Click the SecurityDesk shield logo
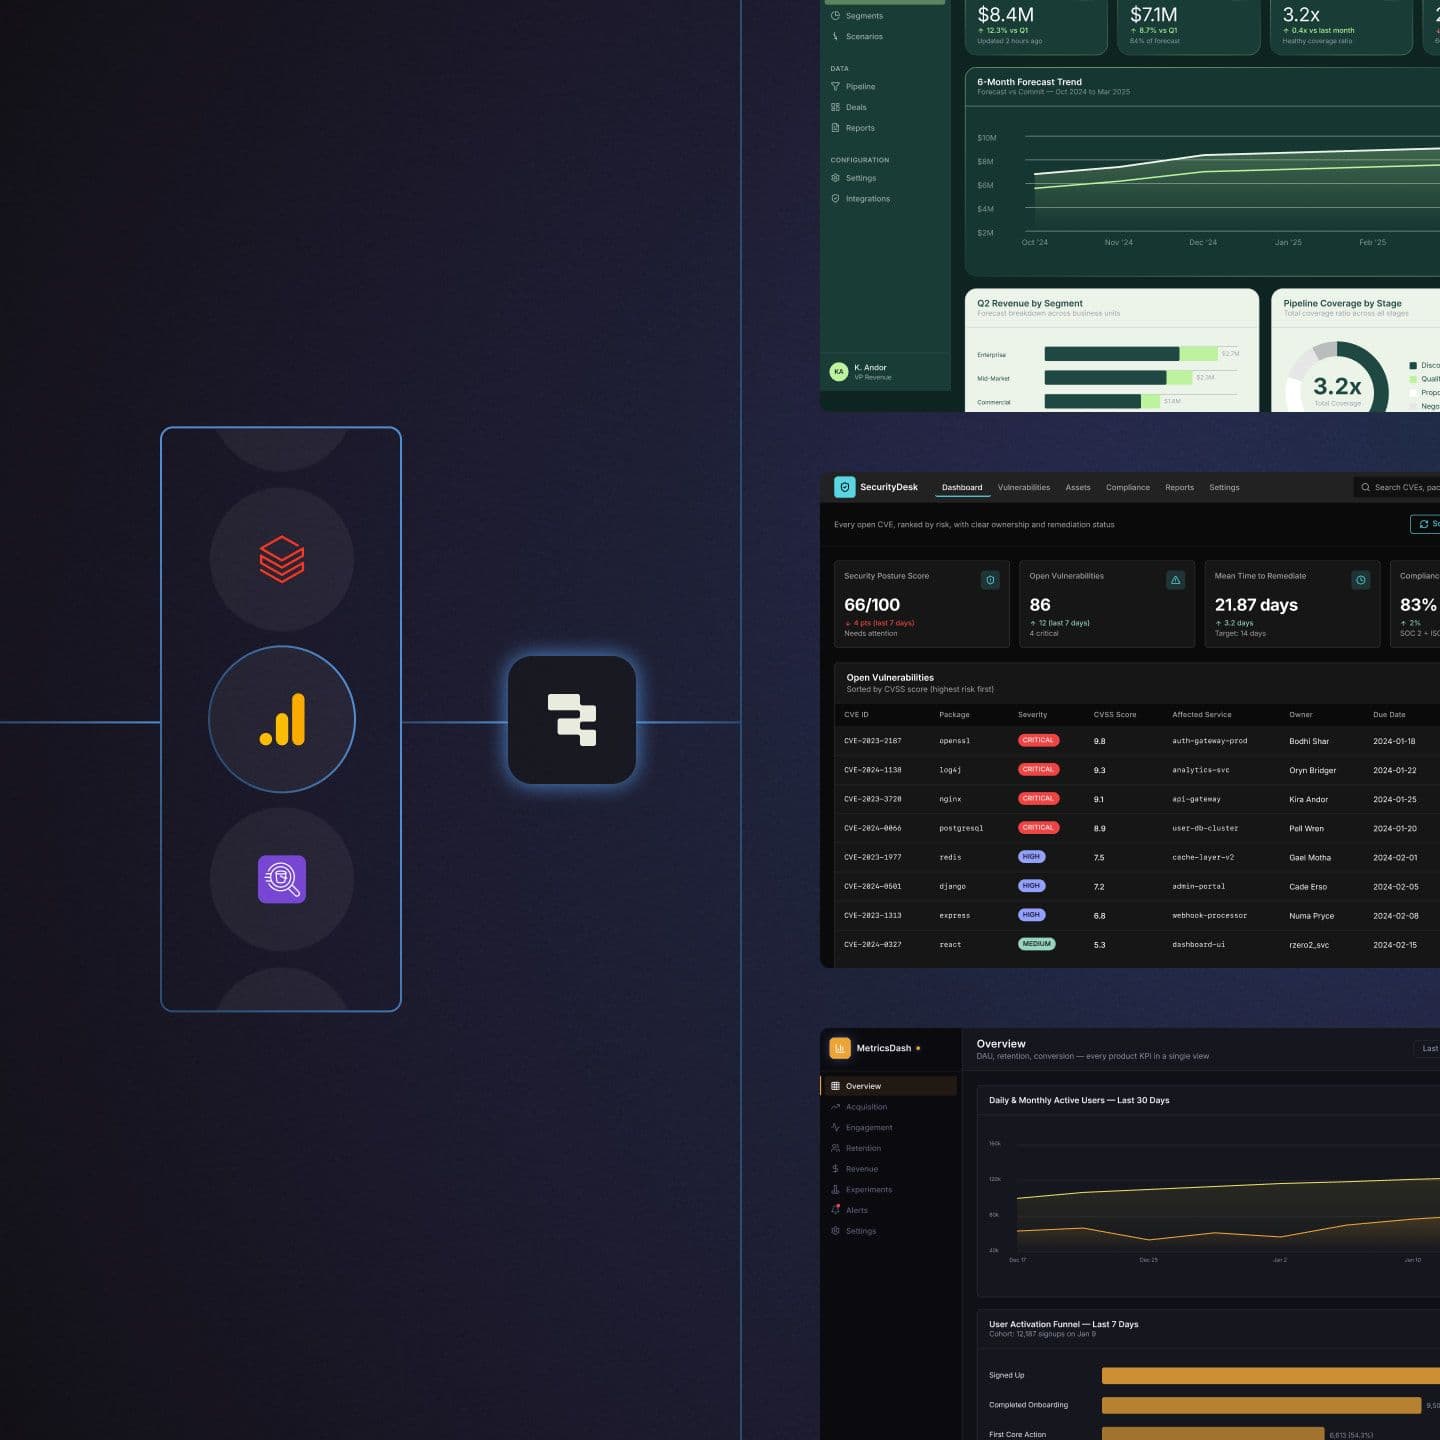The image size is (1440, 1440). (x=845, y=487)
